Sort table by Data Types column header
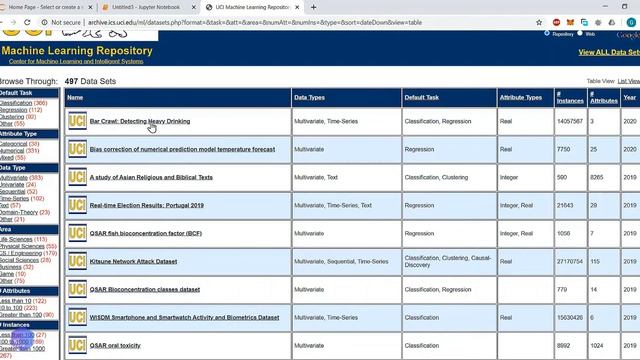Image resolution: width=640 pixels, height=360 pixels. tap(309, 98)
